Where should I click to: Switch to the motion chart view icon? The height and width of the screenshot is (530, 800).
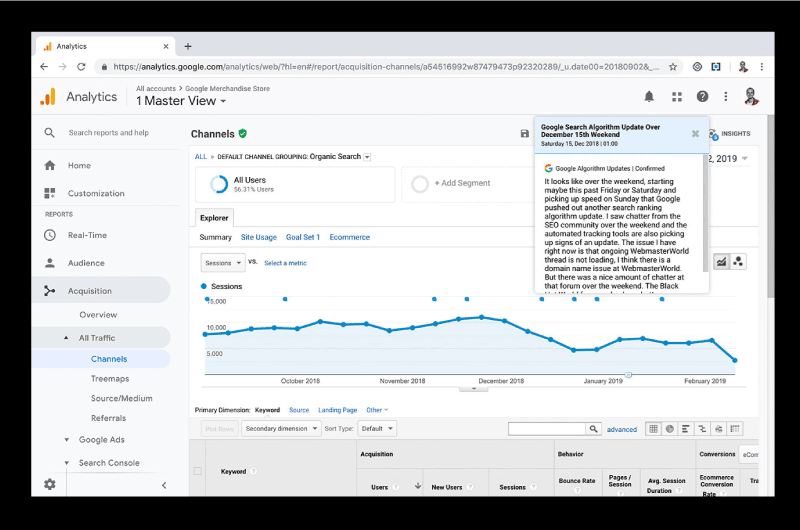738,262
